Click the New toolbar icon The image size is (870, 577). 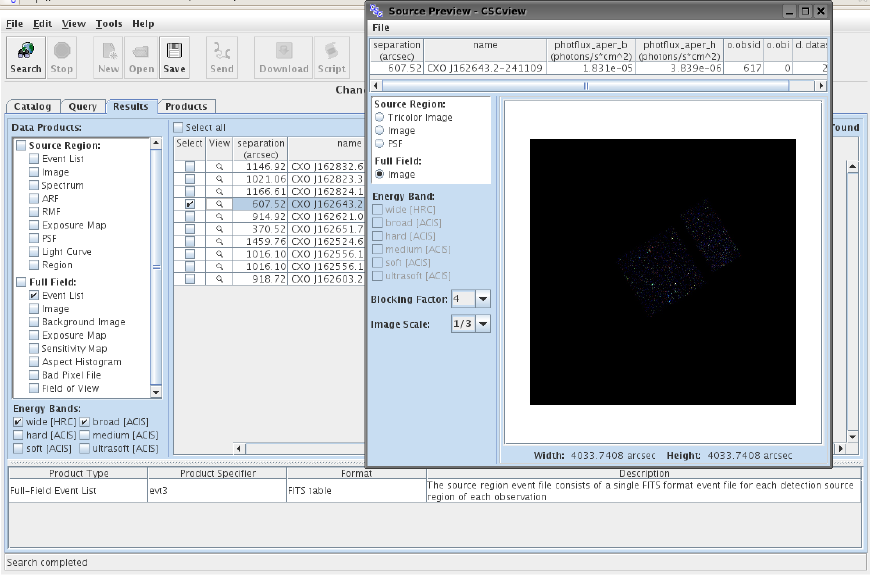[x=109, y=57]
